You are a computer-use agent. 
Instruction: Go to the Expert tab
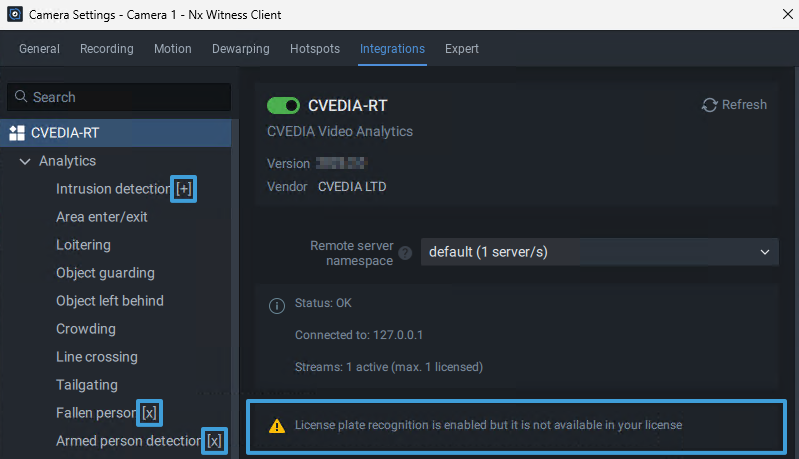tap(462, 49)
